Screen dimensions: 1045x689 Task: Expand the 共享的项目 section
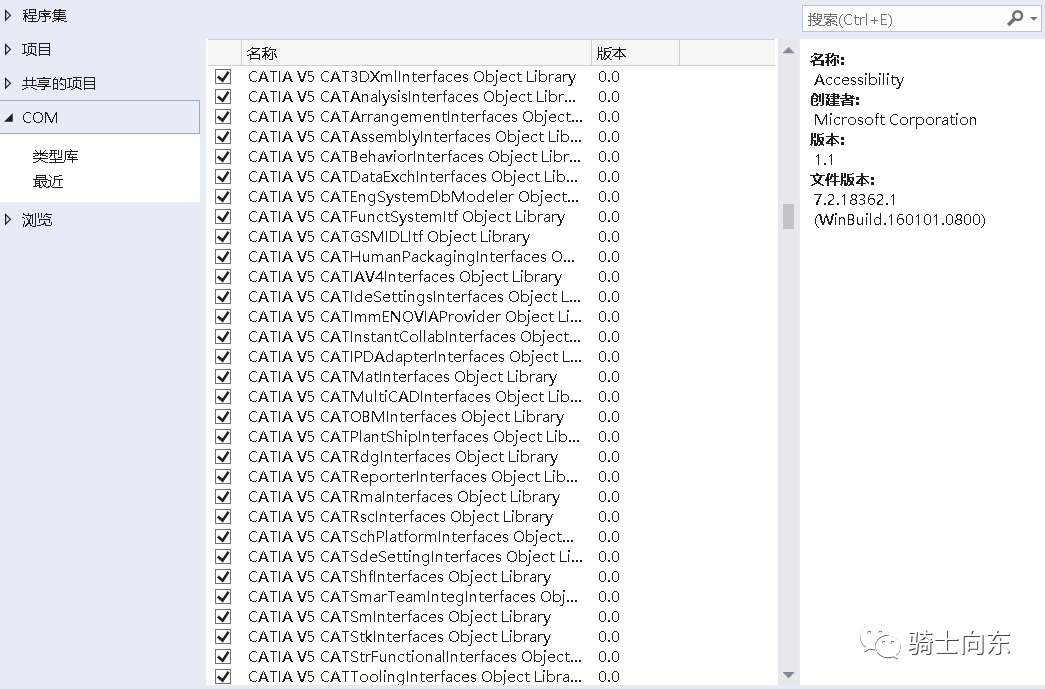coord(8,83)
